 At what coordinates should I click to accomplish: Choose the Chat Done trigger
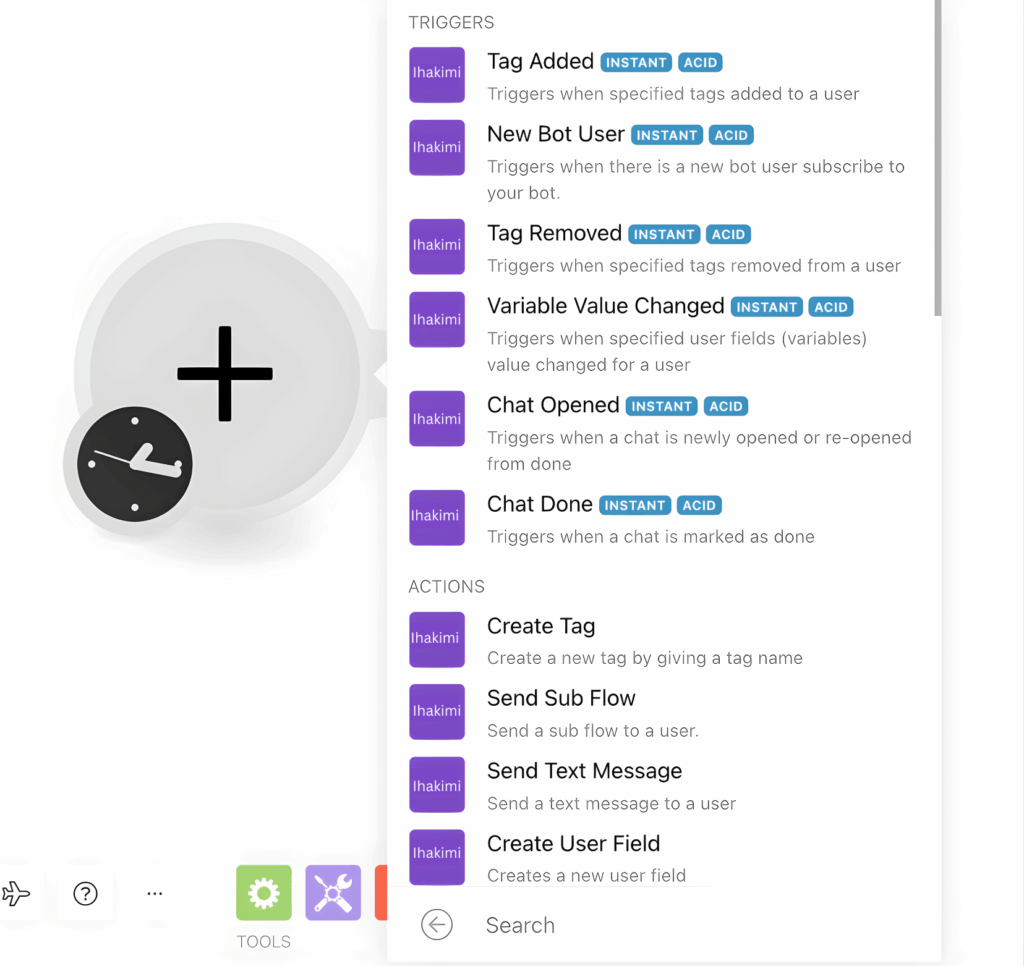coord(540,505)
